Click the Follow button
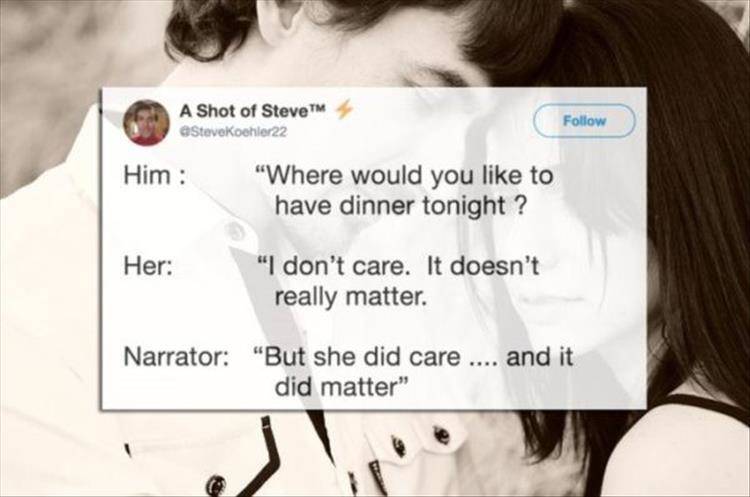The height and width of the screenshot is (497, 750). click(x=584, y=121)
